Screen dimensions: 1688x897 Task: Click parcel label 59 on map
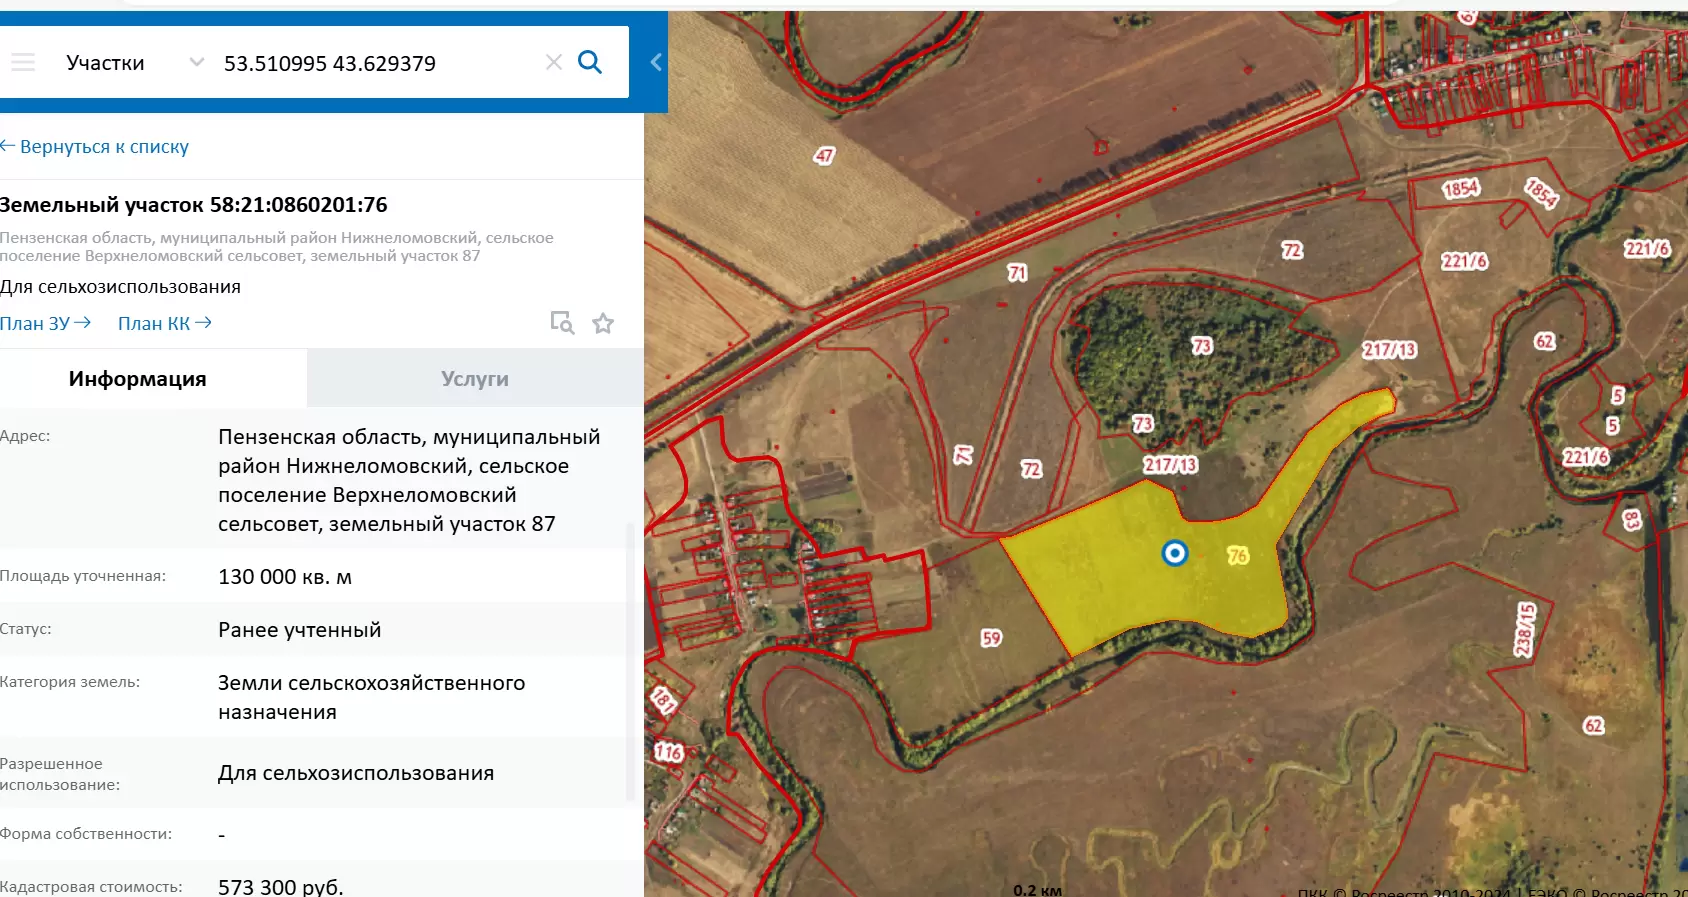pyautogui.click(x=991, y=638)
